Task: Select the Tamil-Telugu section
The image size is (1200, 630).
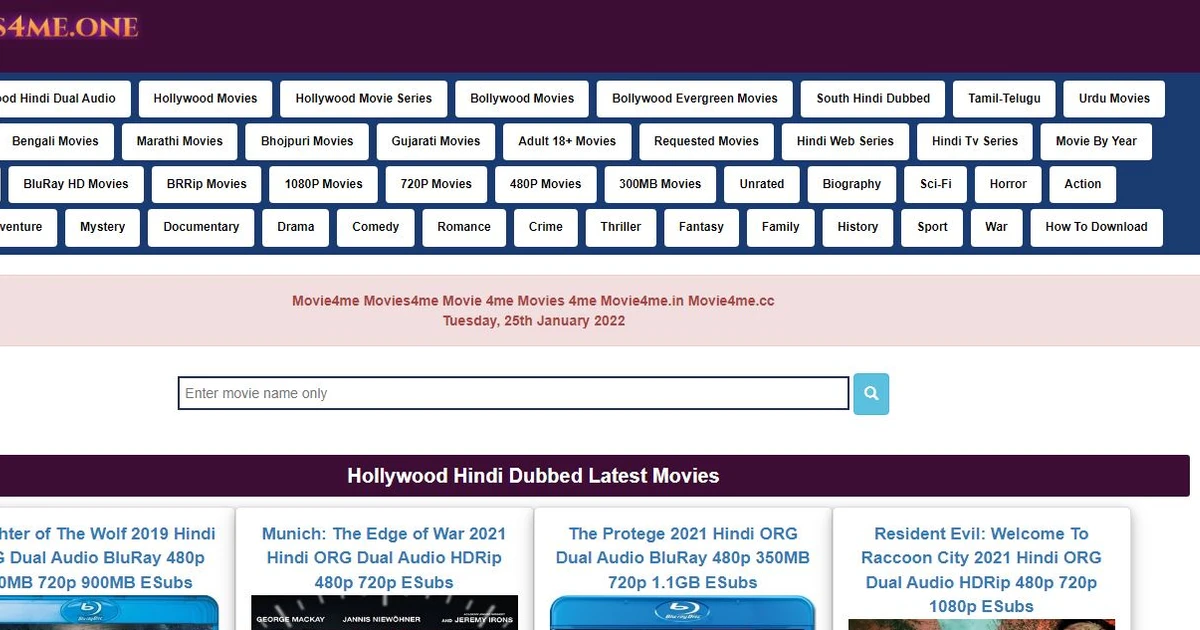Action: (x=1004, y=98)
